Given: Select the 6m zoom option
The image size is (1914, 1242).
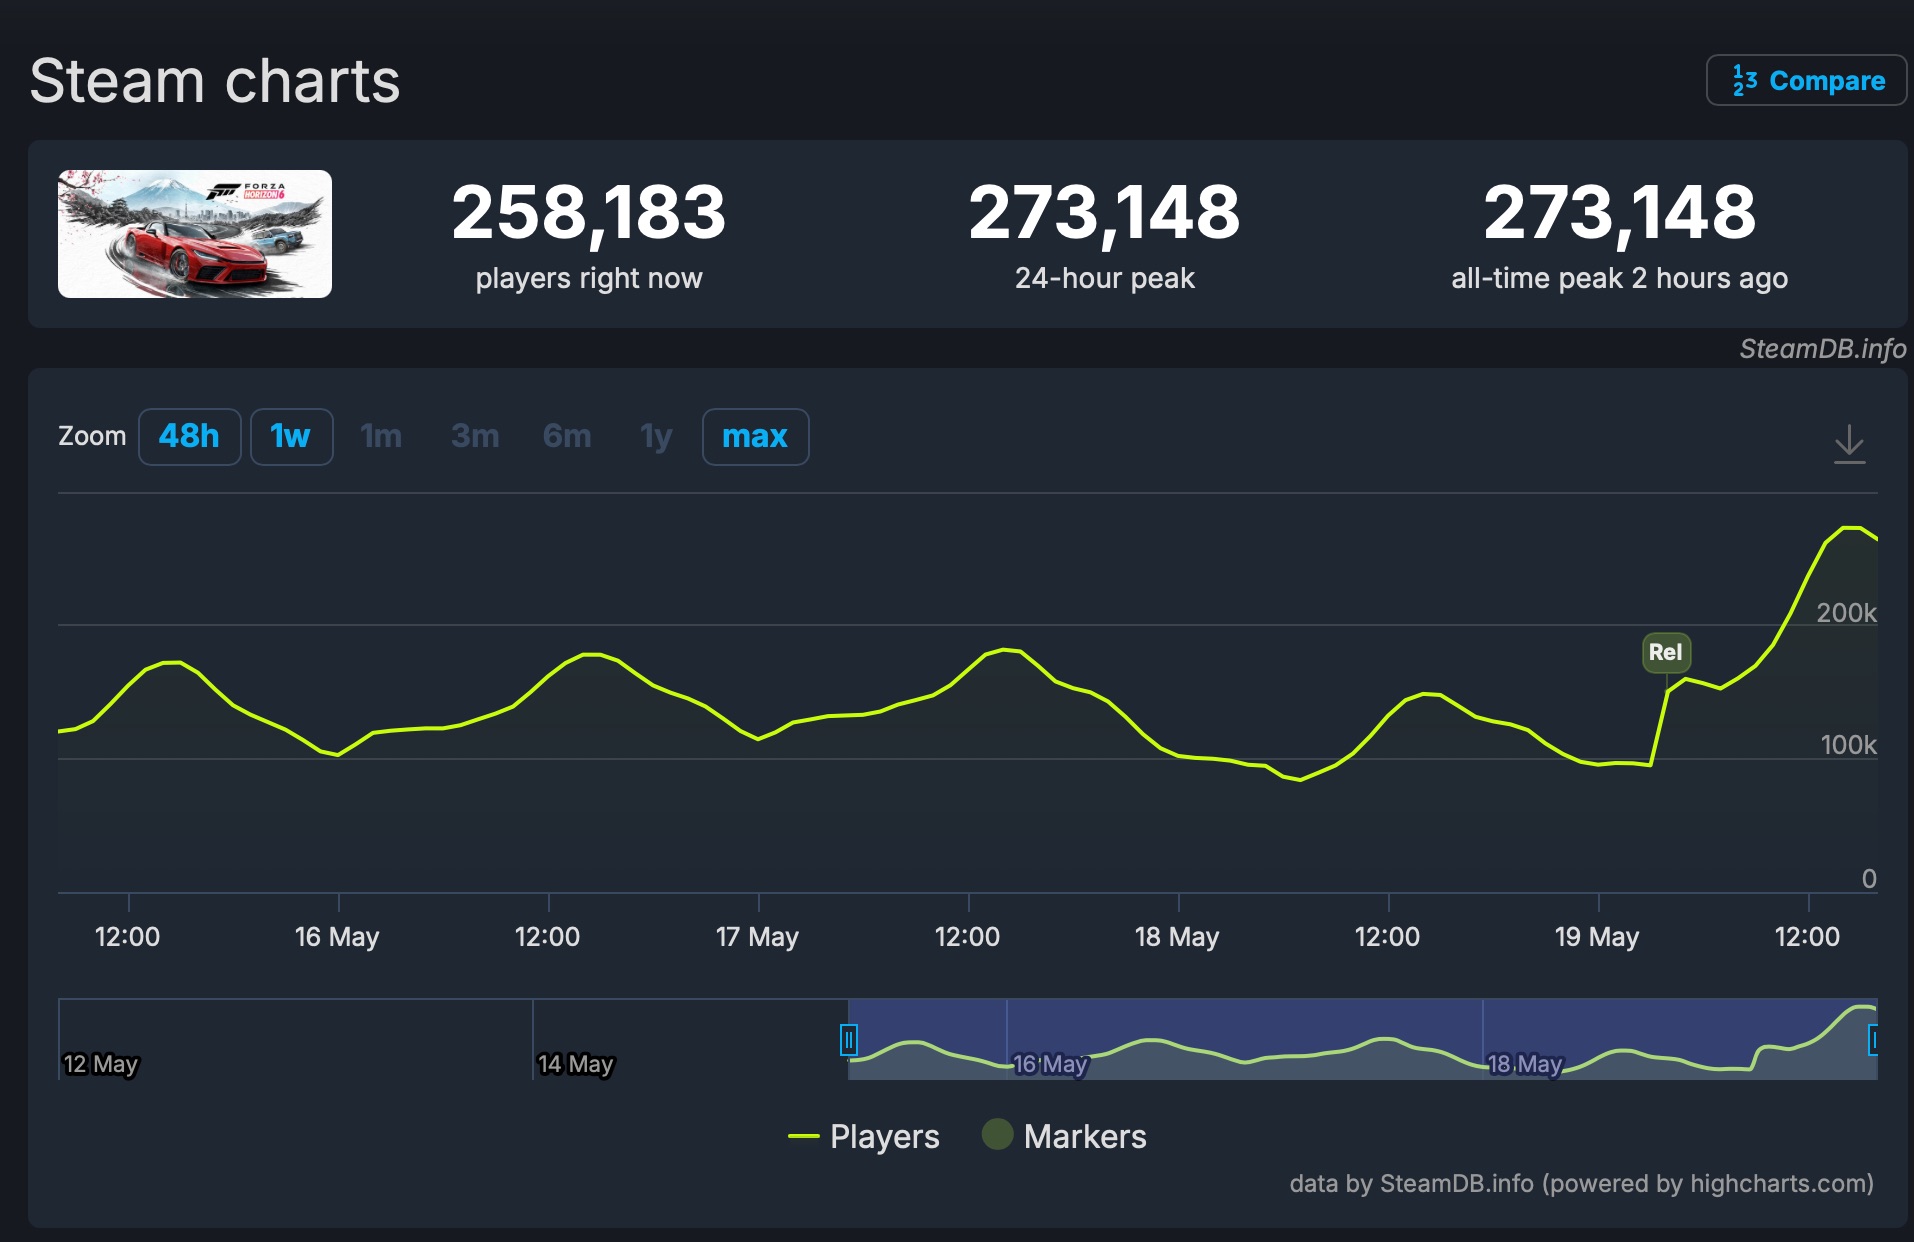Looking at the screenshot, I should [567, 437].
